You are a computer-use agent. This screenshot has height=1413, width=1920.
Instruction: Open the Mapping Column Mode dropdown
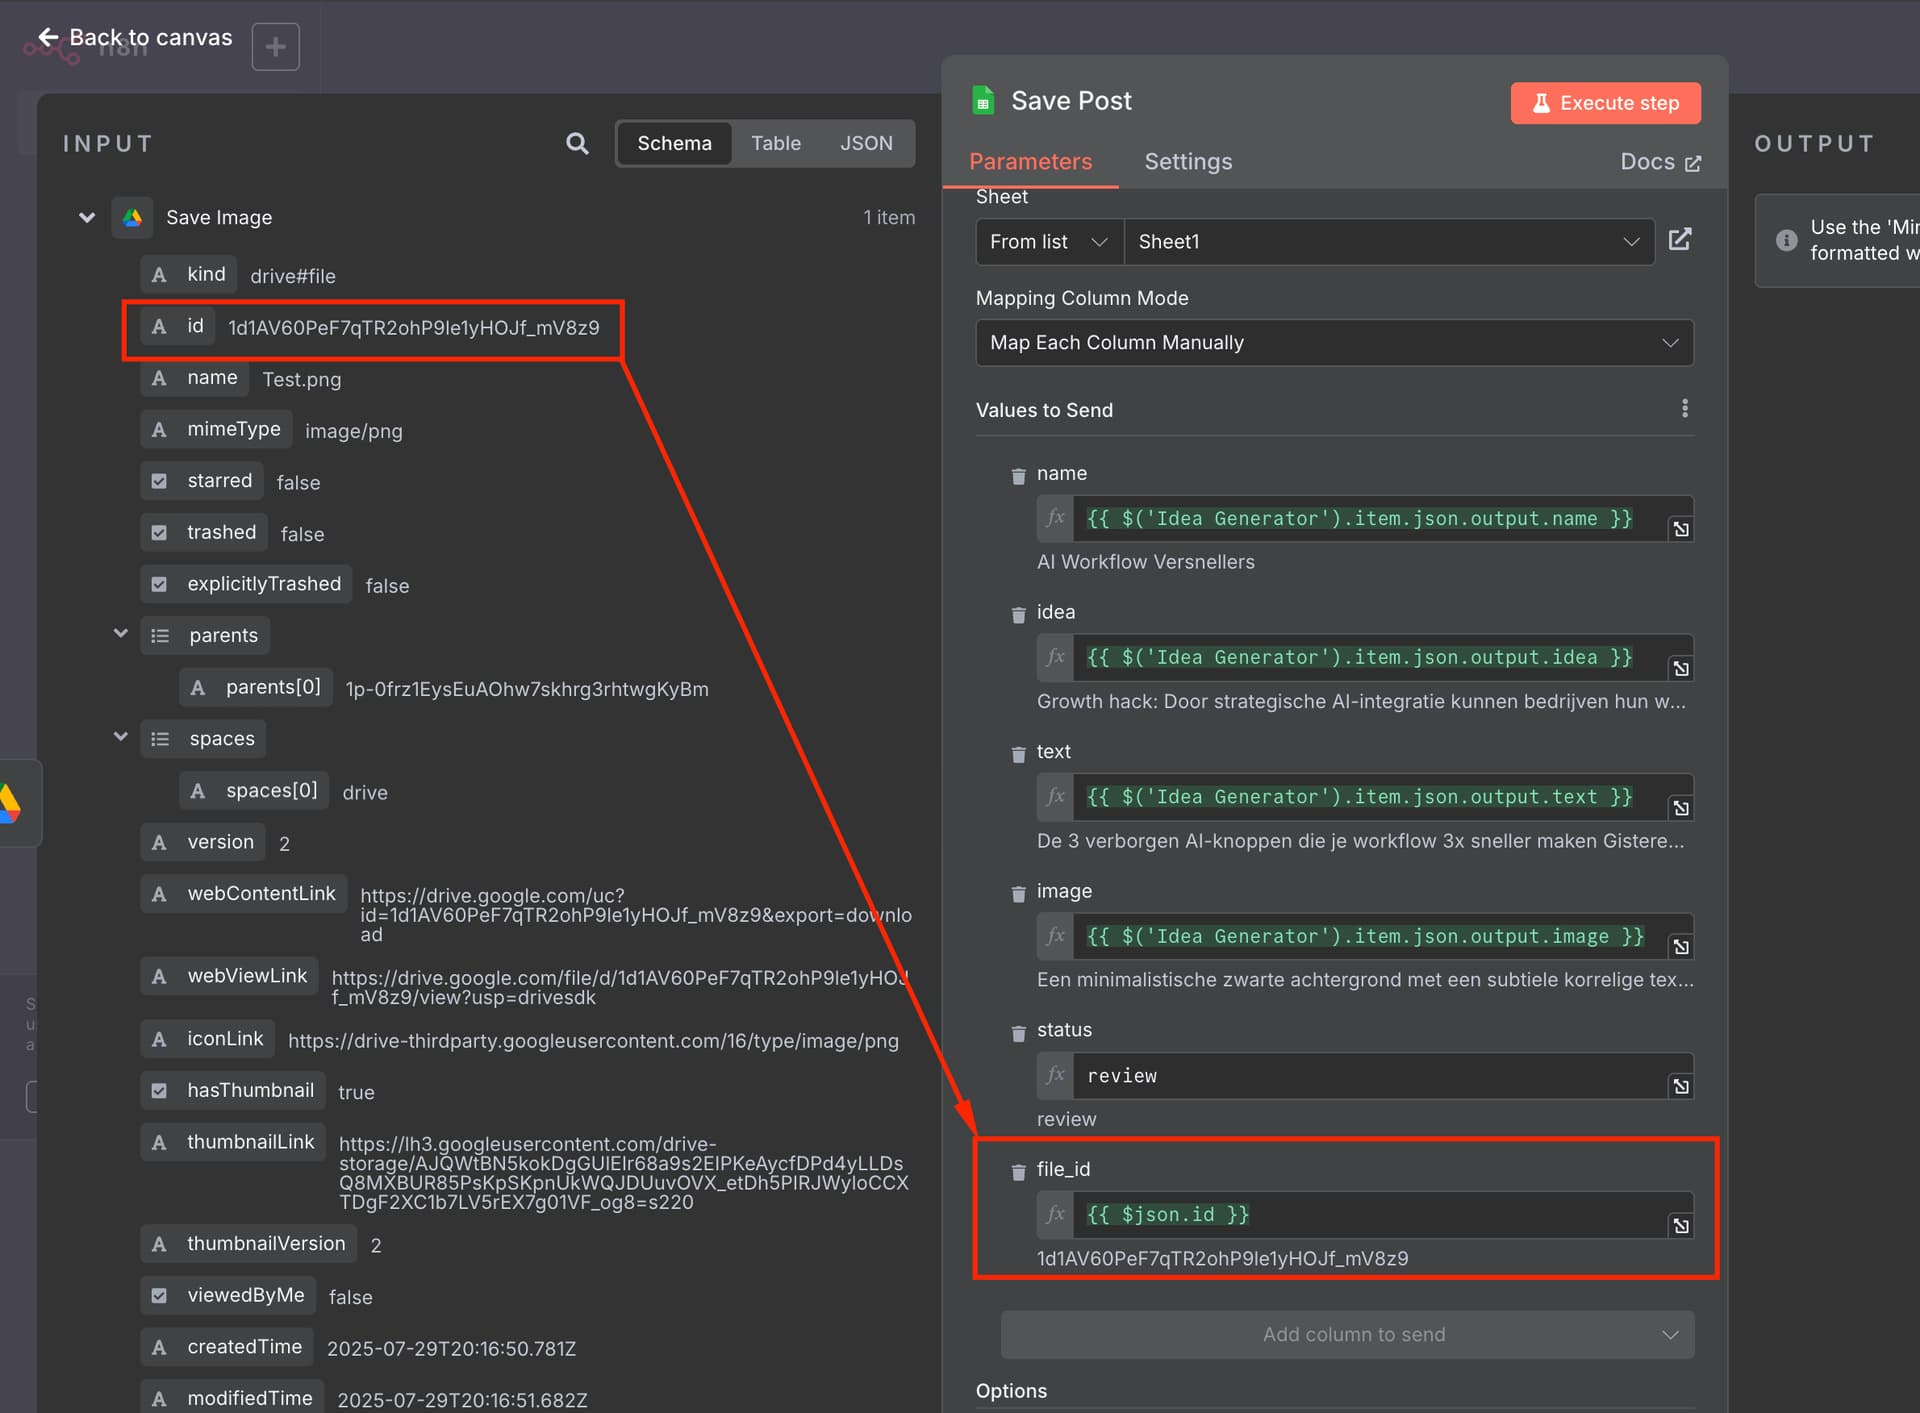pos(1334,343)
